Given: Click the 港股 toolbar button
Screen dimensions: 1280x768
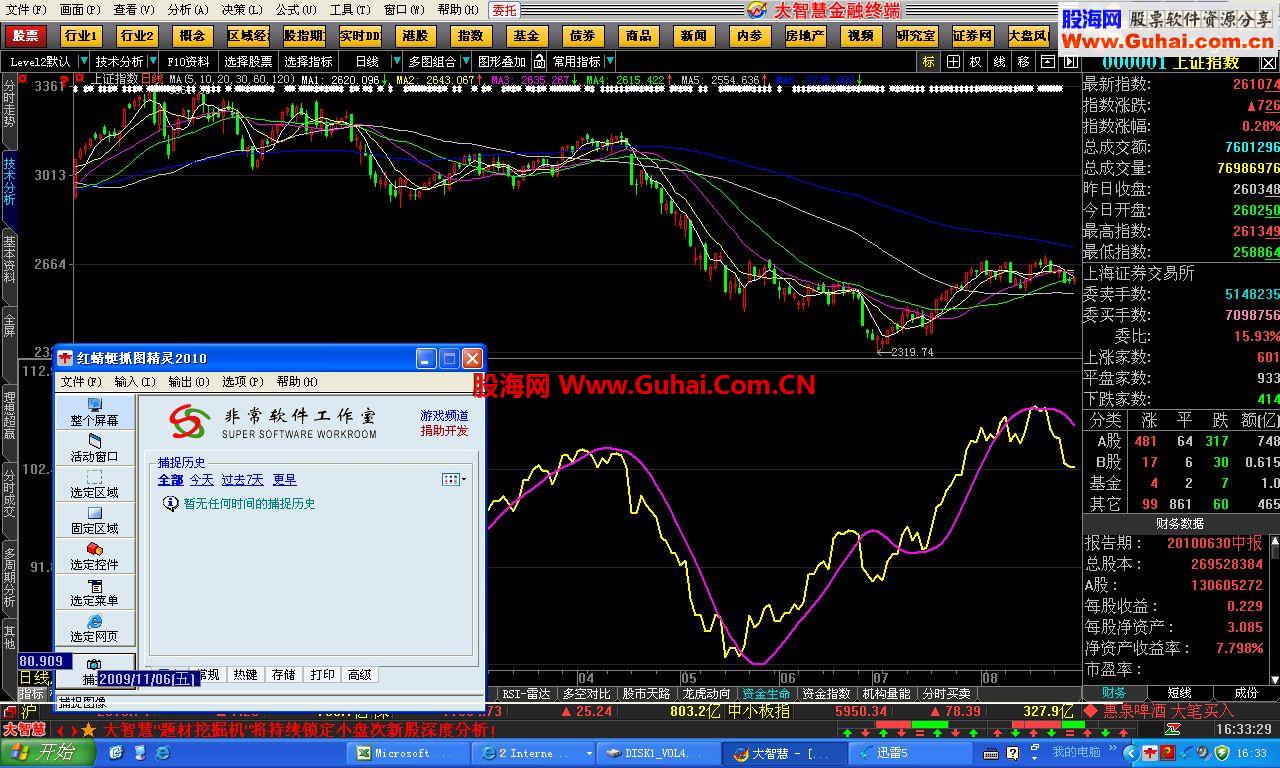Looking at the screenshot, I should coord(415,35).
